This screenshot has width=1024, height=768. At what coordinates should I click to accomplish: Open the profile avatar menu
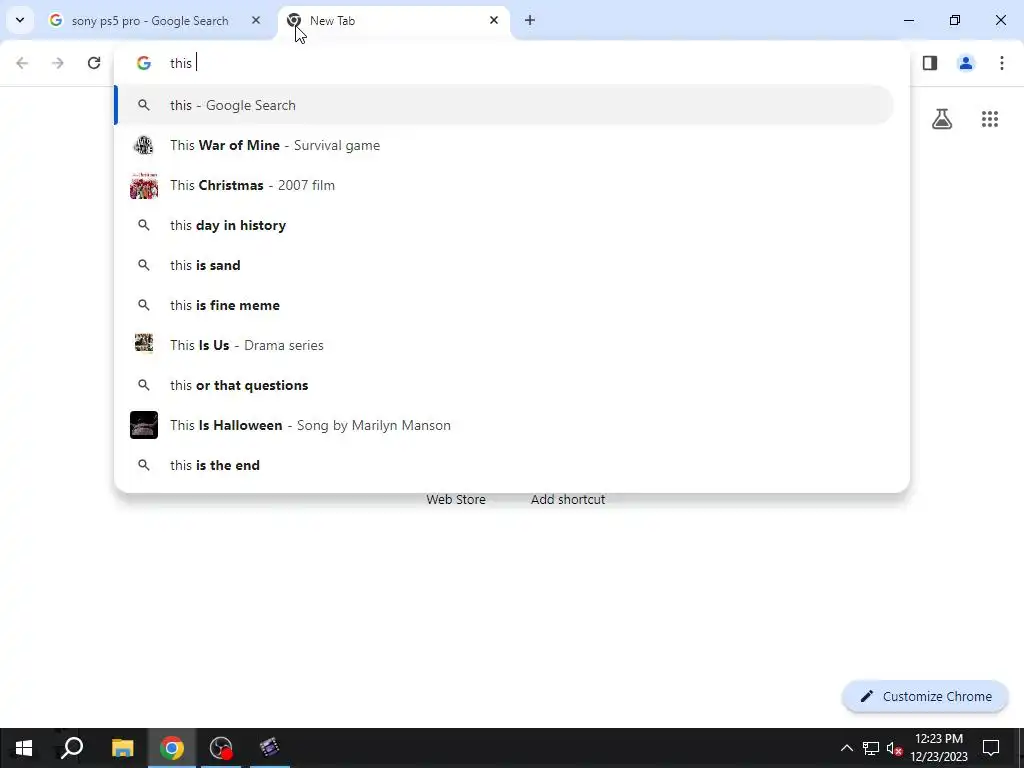tap(966, 63)
